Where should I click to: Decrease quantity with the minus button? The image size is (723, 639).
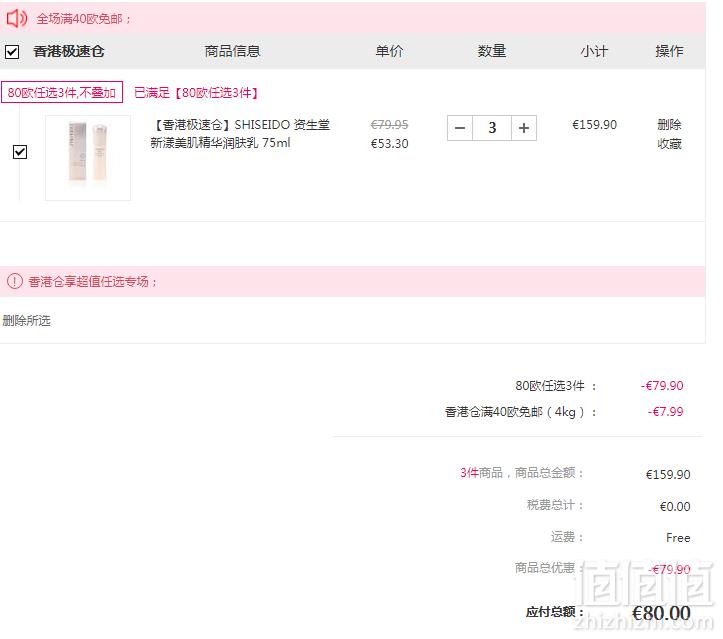coord(460,128)
